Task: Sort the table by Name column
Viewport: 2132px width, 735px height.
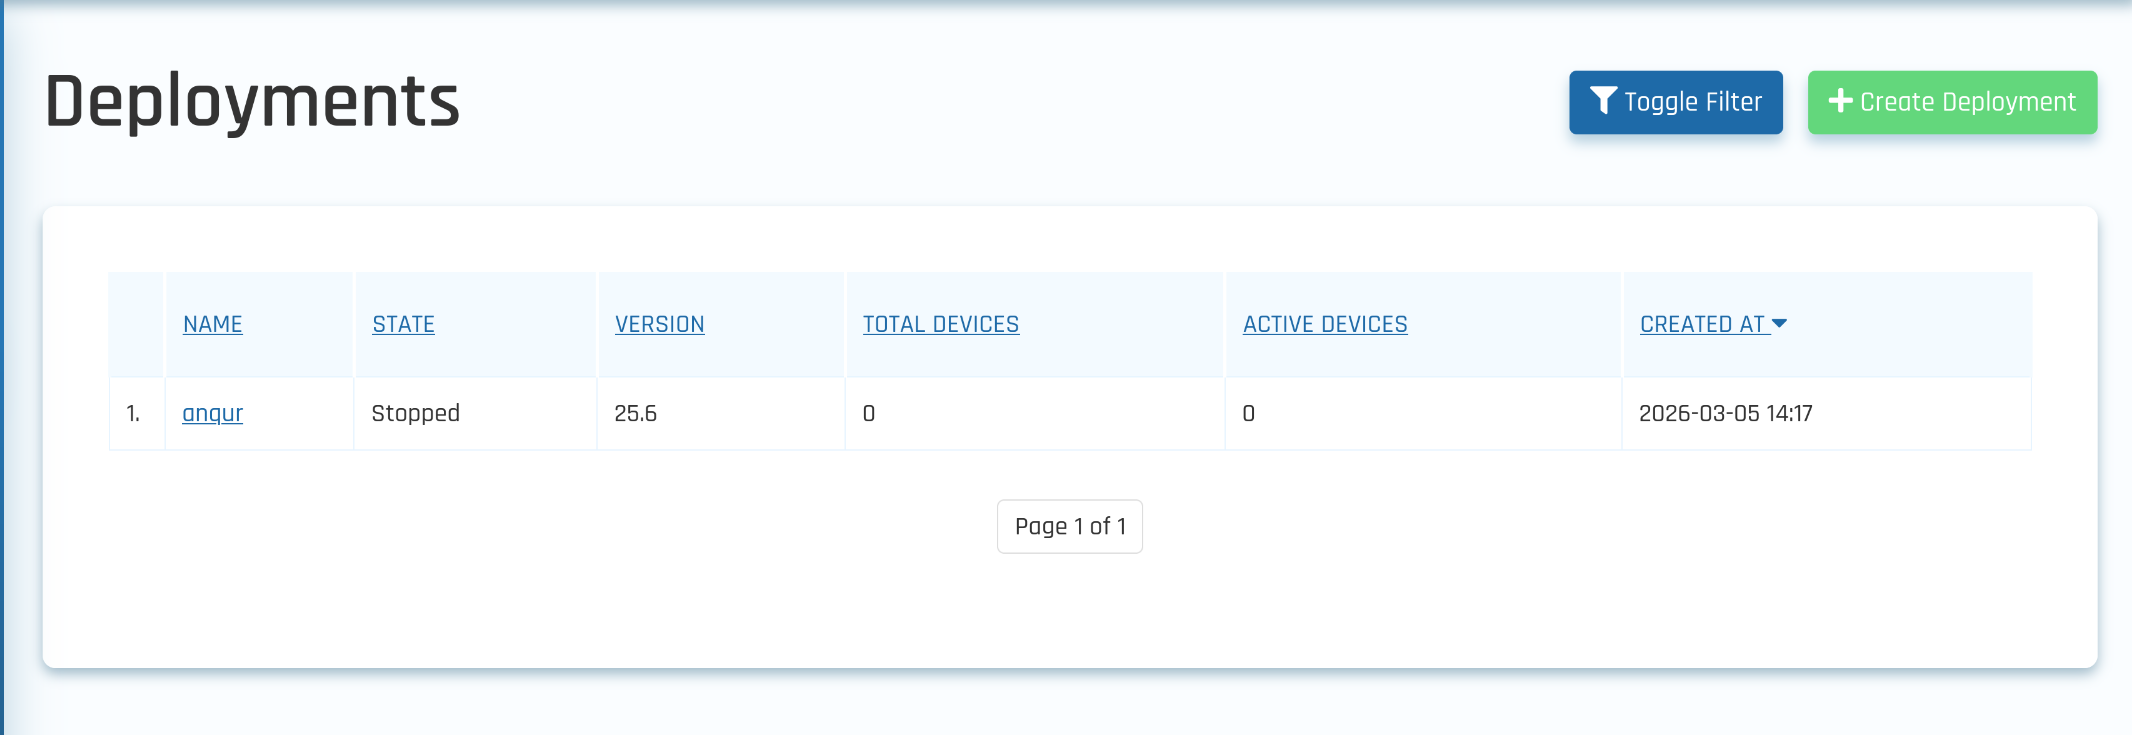Action: [x=212, y=324]
